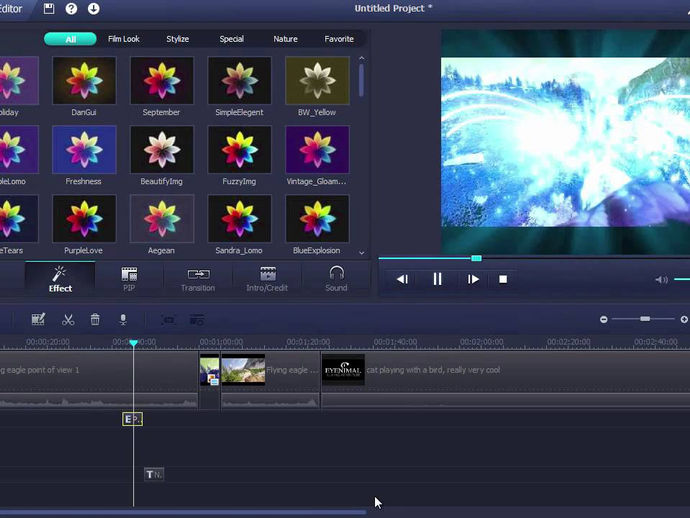Choose the Sandra_Lomo effect
The height and width of the screenshot is (518, 690).
pos(239,219)
